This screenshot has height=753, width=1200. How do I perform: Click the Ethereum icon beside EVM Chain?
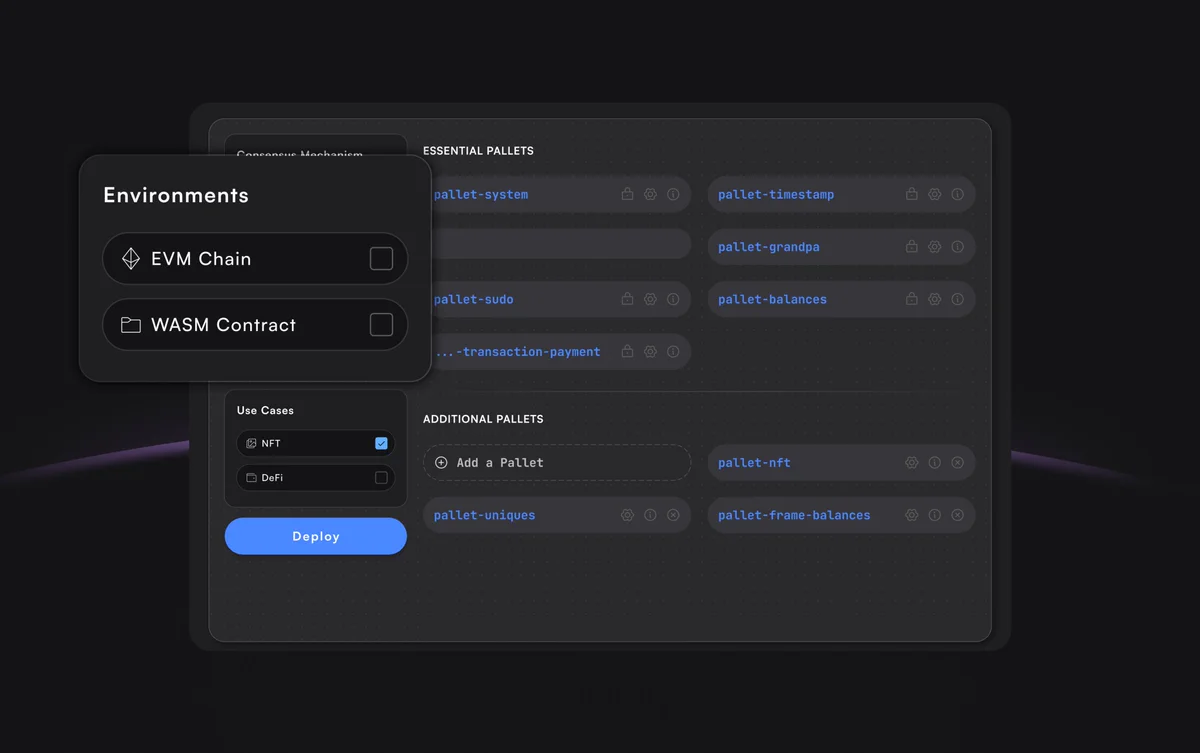point(131,259)
